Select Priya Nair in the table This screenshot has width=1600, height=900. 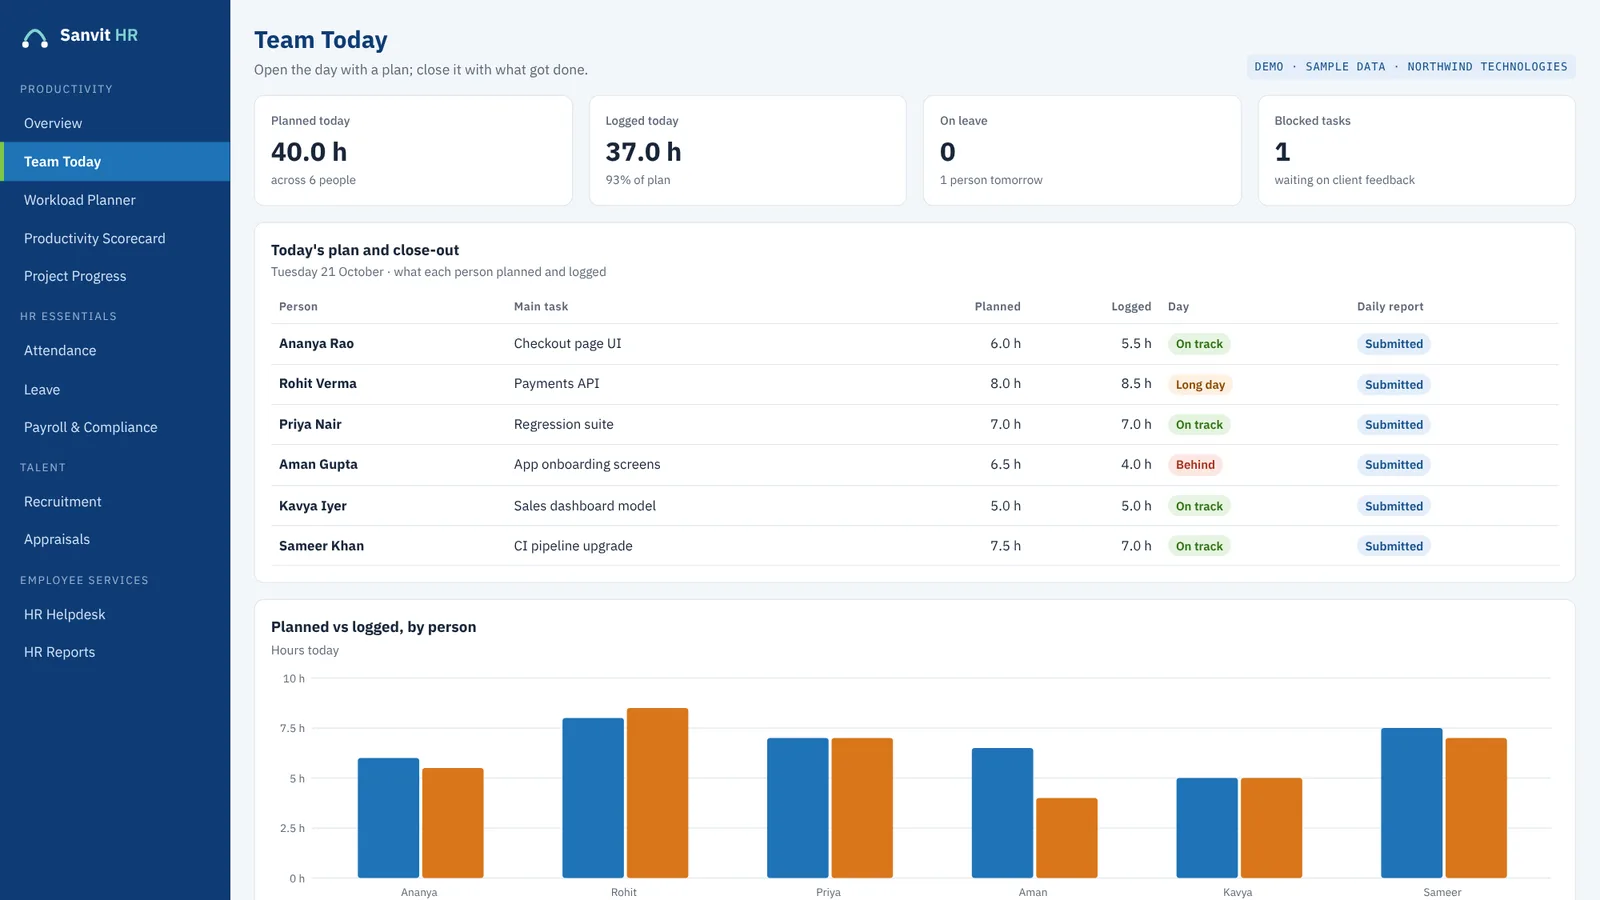[x=310, y=424]
